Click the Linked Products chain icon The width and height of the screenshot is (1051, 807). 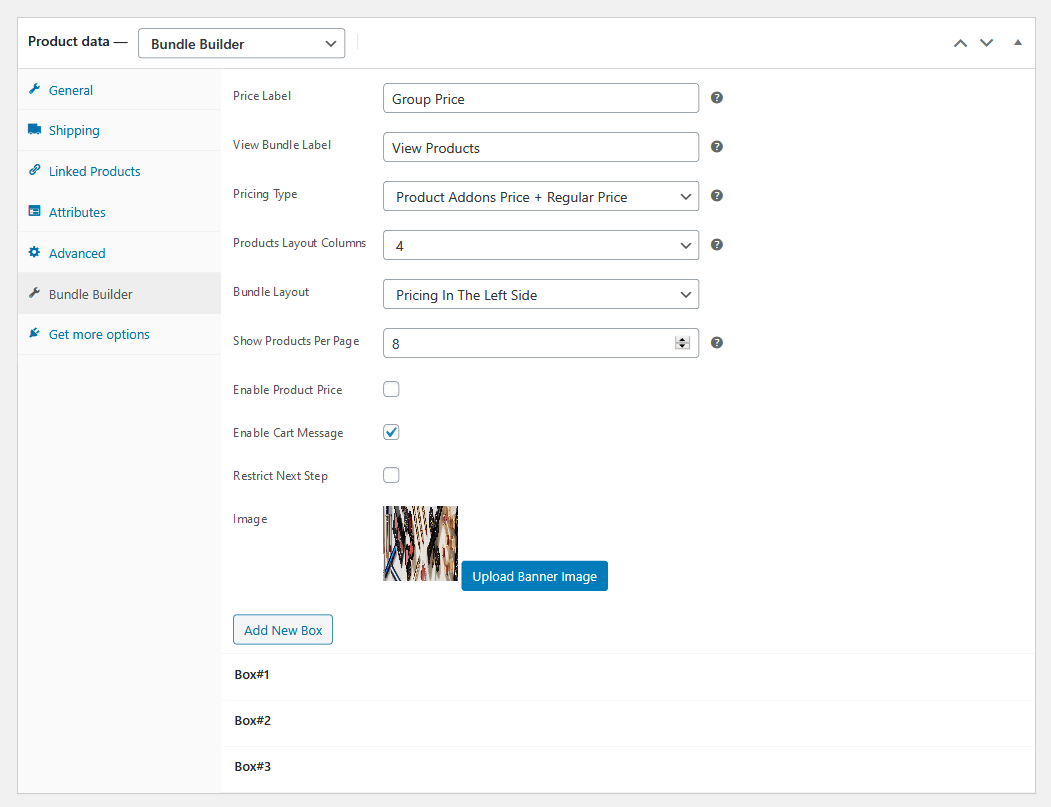pyautogui.click(x=35, y=170)
